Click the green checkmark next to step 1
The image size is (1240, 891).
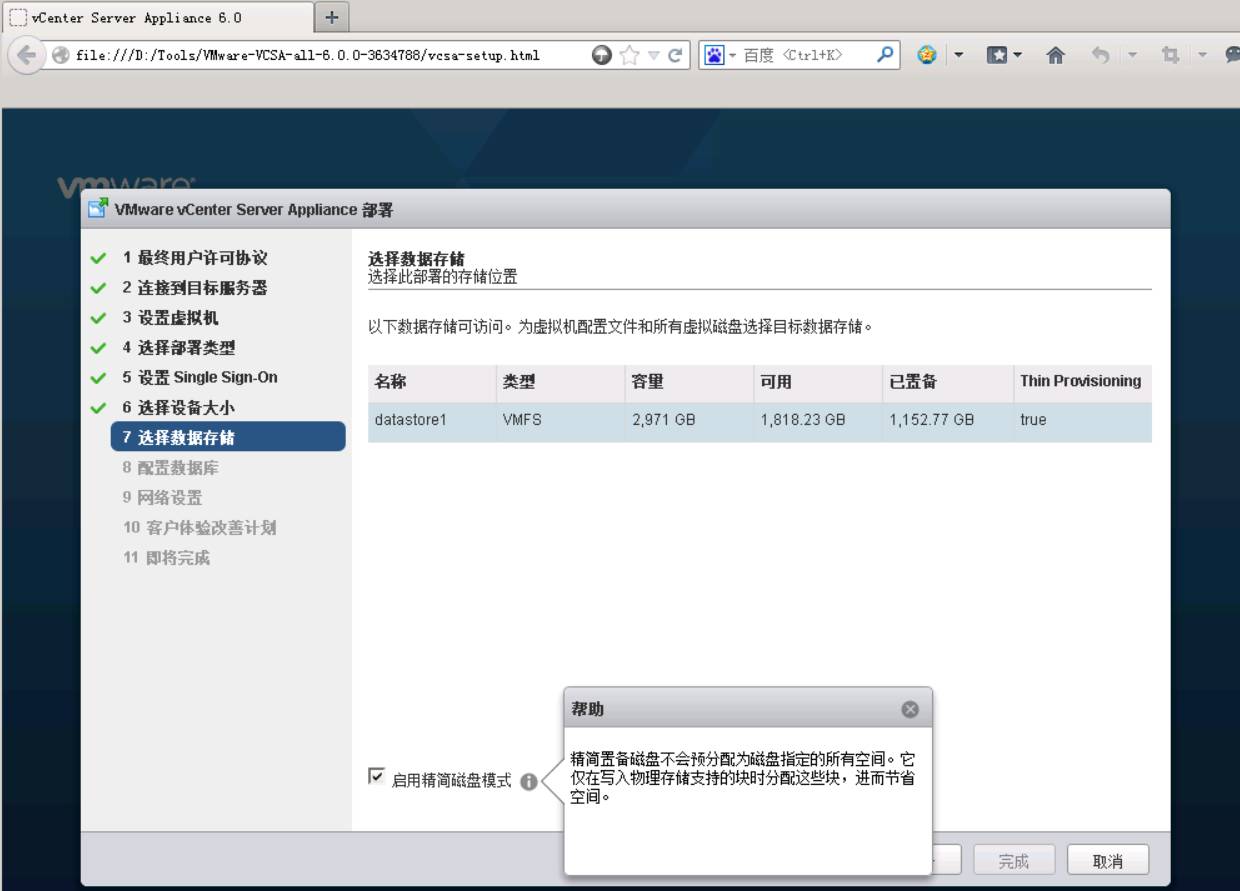[98, 258]
